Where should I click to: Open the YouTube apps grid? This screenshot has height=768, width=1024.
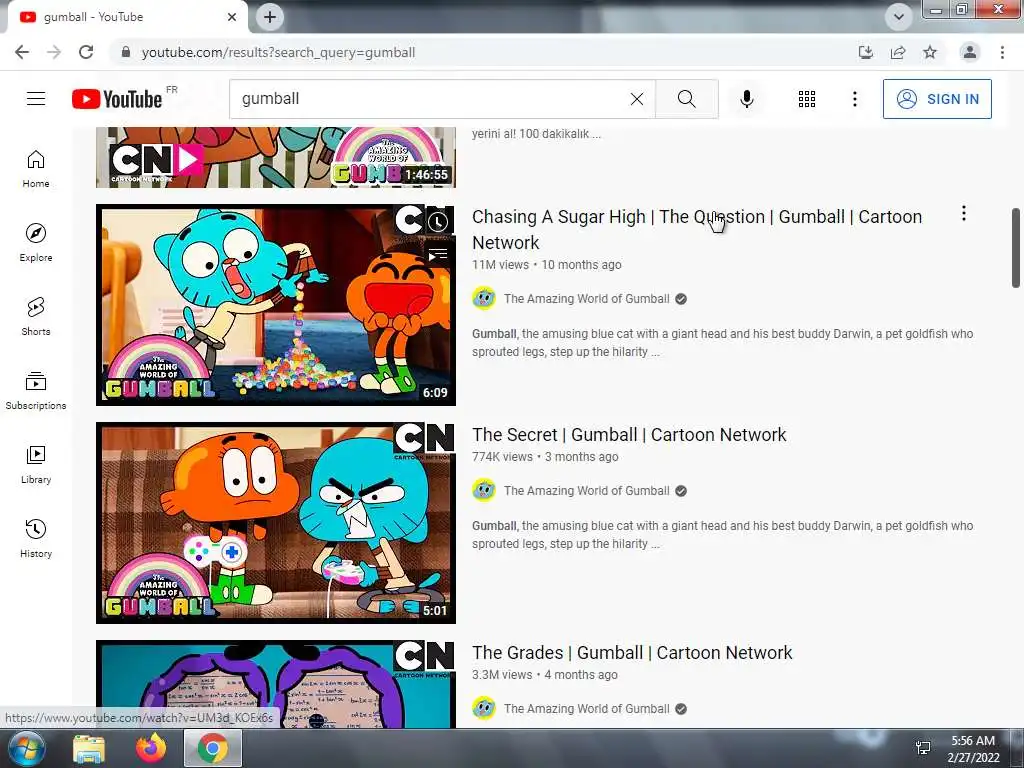[807, 99]
